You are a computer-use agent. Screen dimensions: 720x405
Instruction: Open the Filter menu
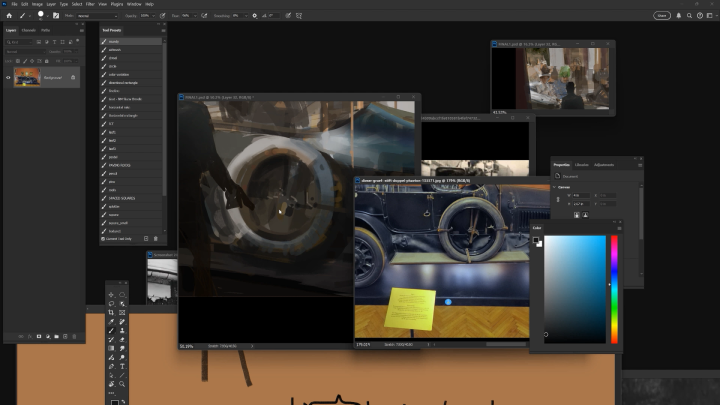coord(90,4)
